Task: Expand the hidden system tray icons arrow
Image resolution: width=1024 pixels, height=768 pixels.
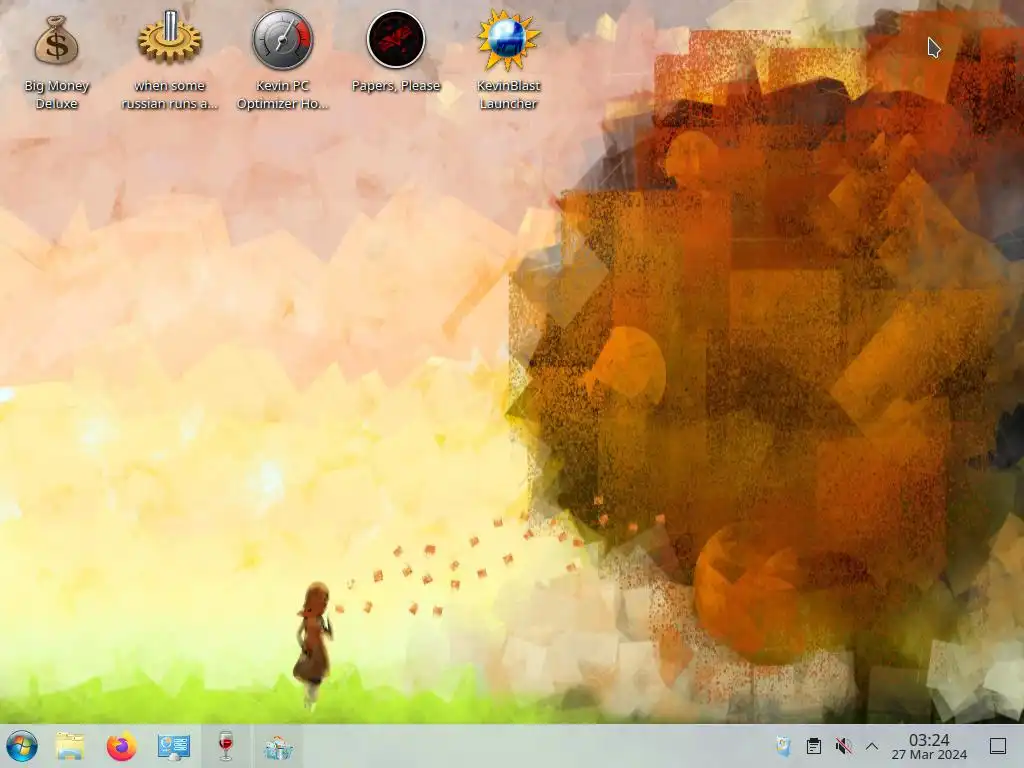Action: click(x=872, y=746)
